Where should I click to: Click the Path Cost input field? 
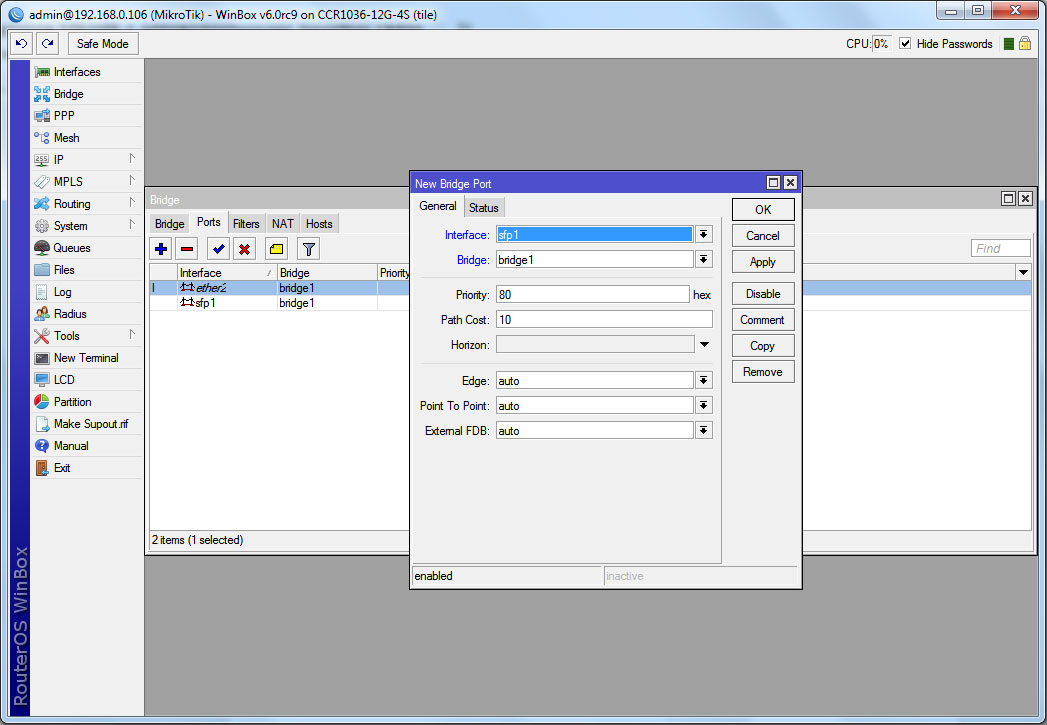[x=603, y=319]
